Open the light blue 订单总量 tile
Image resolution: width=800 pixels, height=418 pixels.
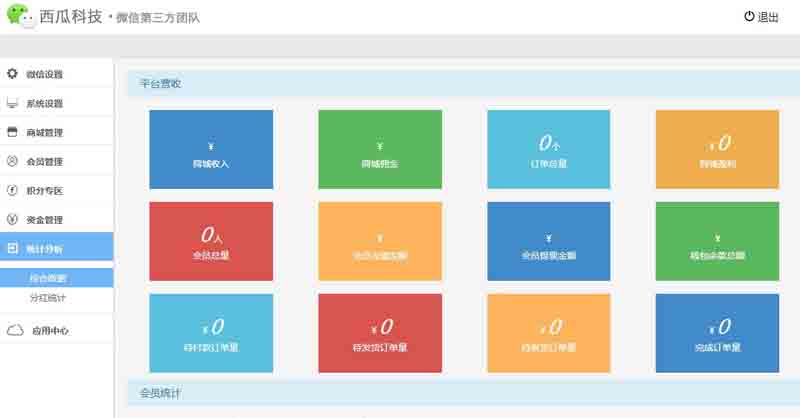(548, 149)
